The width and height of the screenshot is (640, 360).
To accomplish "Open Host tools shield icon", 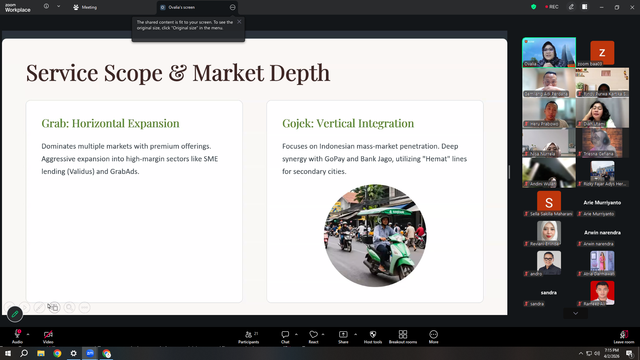I will 373,336.
